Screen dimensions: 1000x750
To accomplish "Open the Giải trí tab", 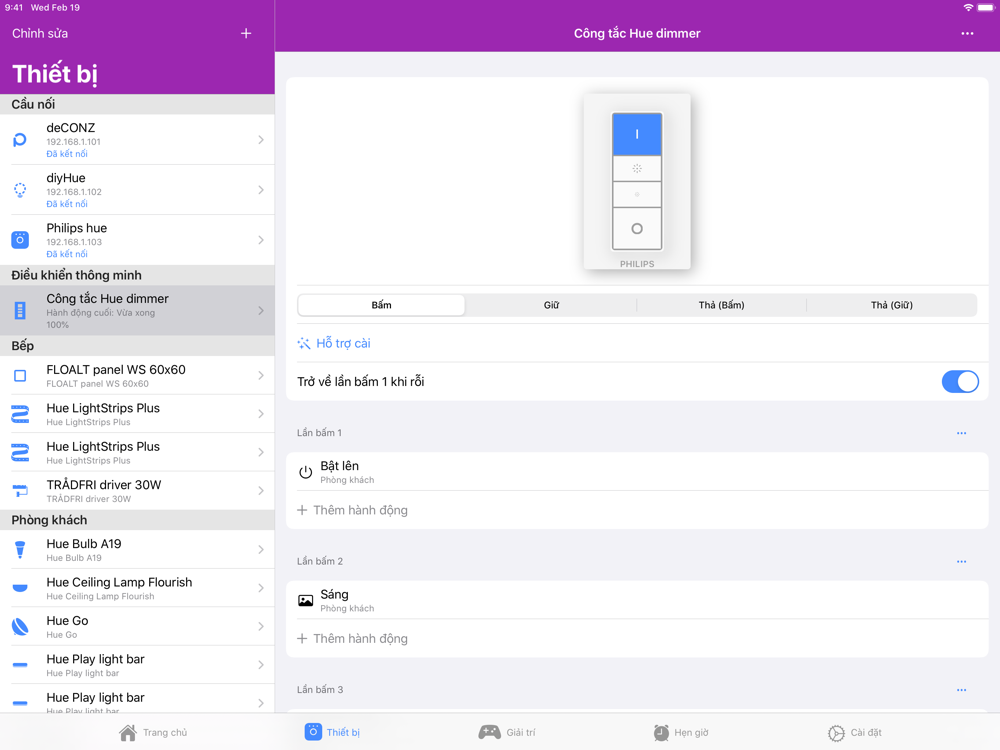I will [x=507, y=732].
